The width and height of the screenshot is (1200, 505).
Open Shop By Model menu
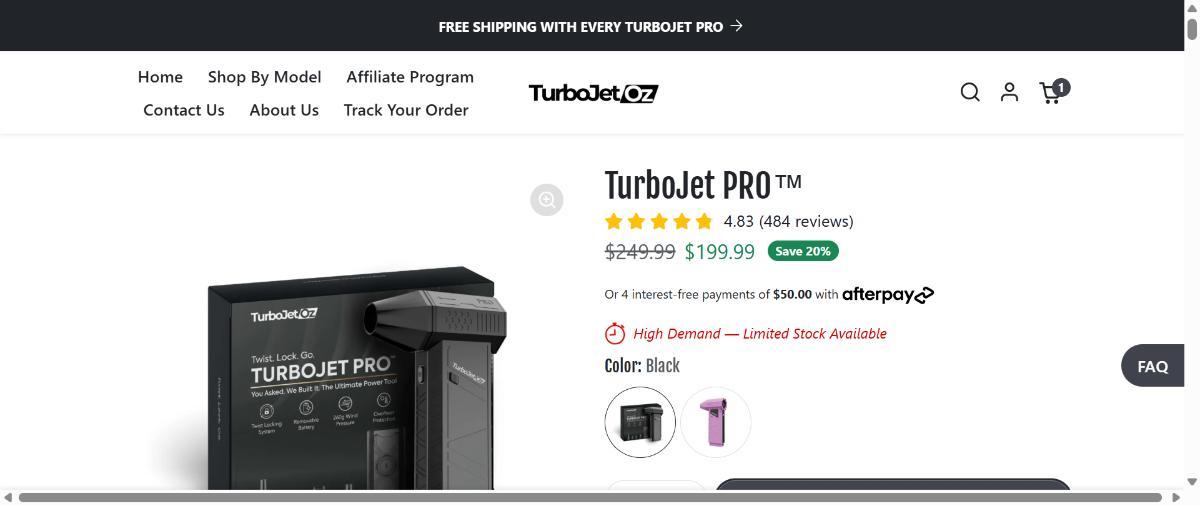(264, 77)
